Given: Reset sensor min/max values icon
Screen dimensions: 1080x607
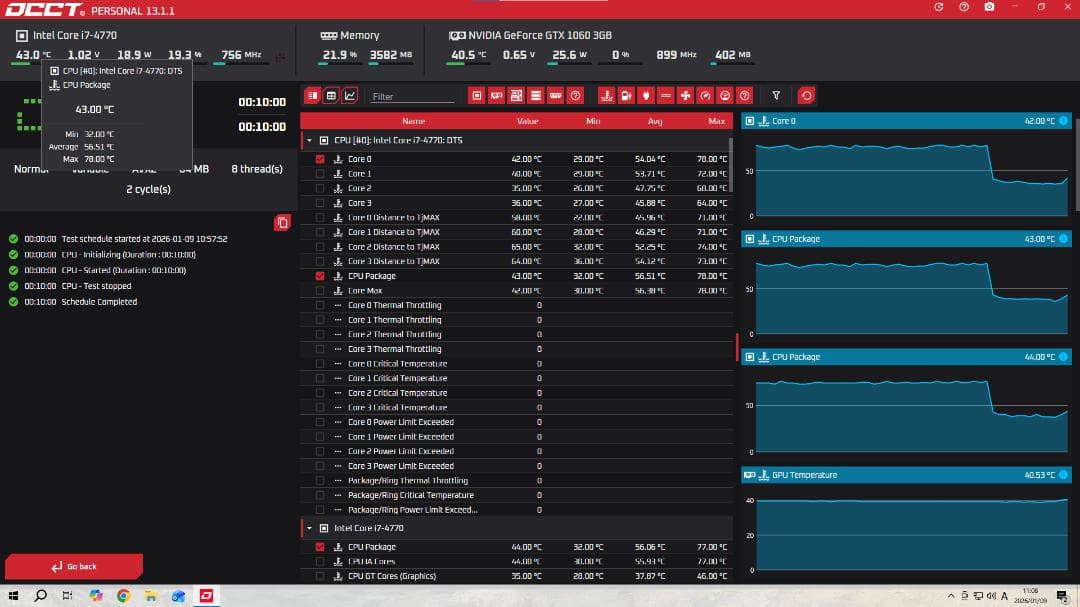Looking at the screenshot, I should (806, 96).
